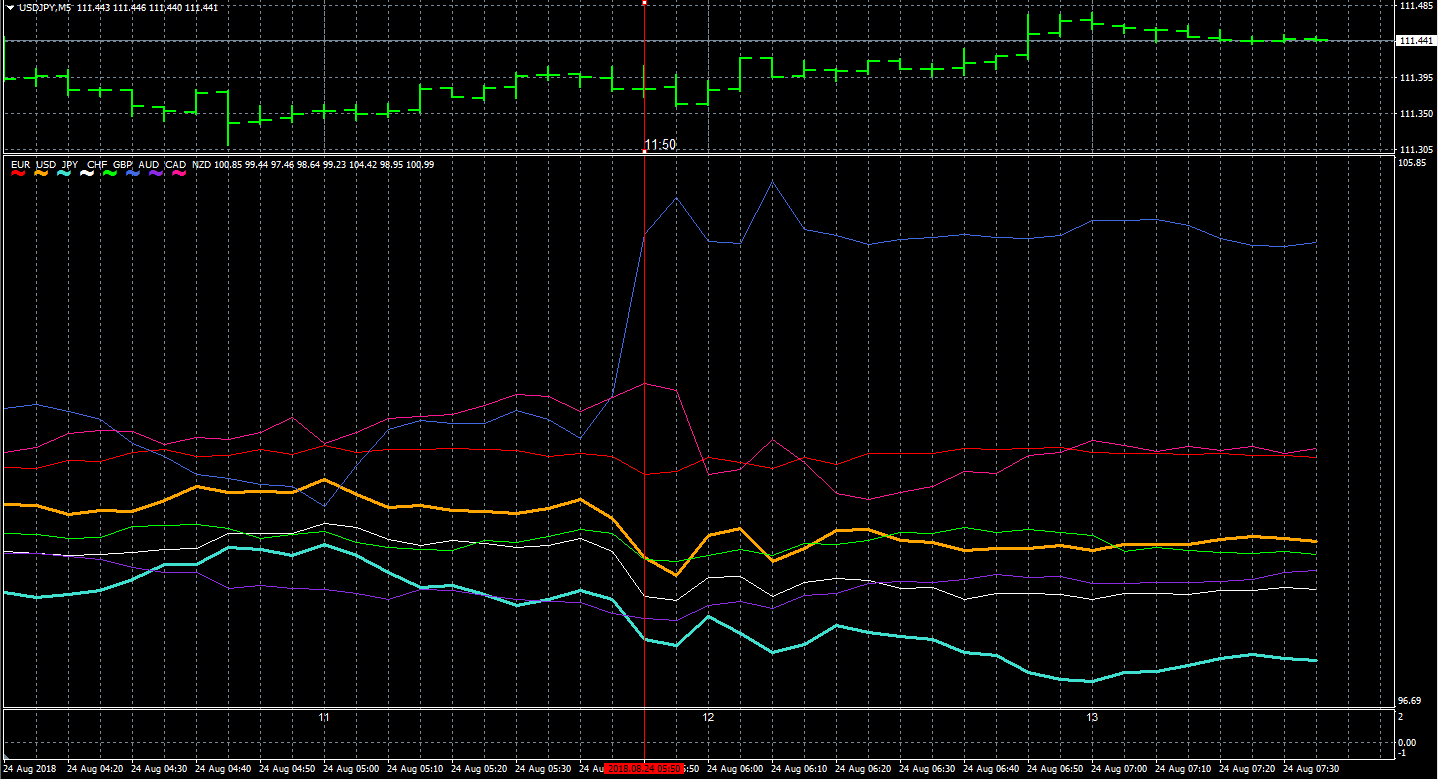Click the hour marker 11 in the bottom subwindow

pyautogui.click(x=324, y=718)
